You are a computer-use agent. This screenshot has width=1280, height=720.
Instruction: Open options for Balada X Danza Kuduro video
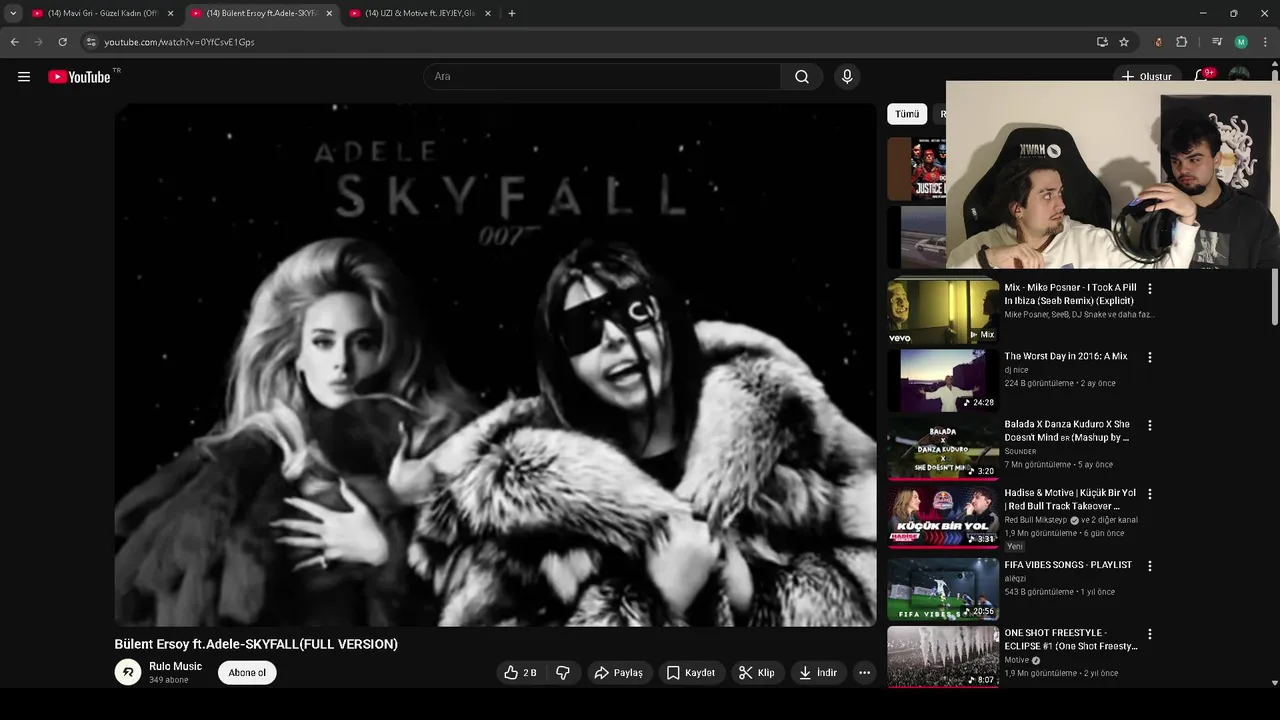tap(1150, 425)
